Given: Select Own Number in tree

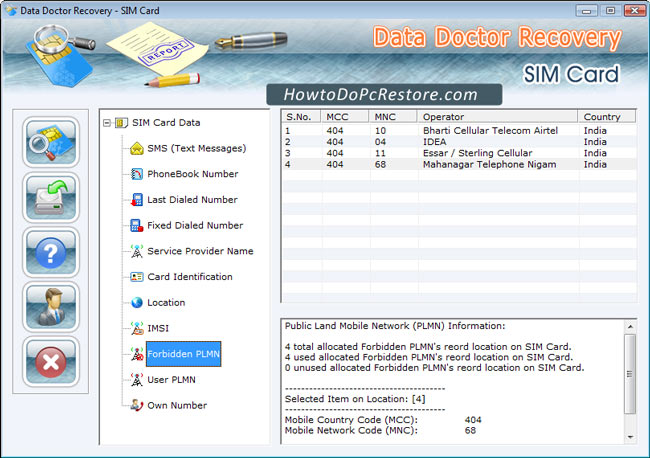Looking at the screenshot, I should 177,405.
